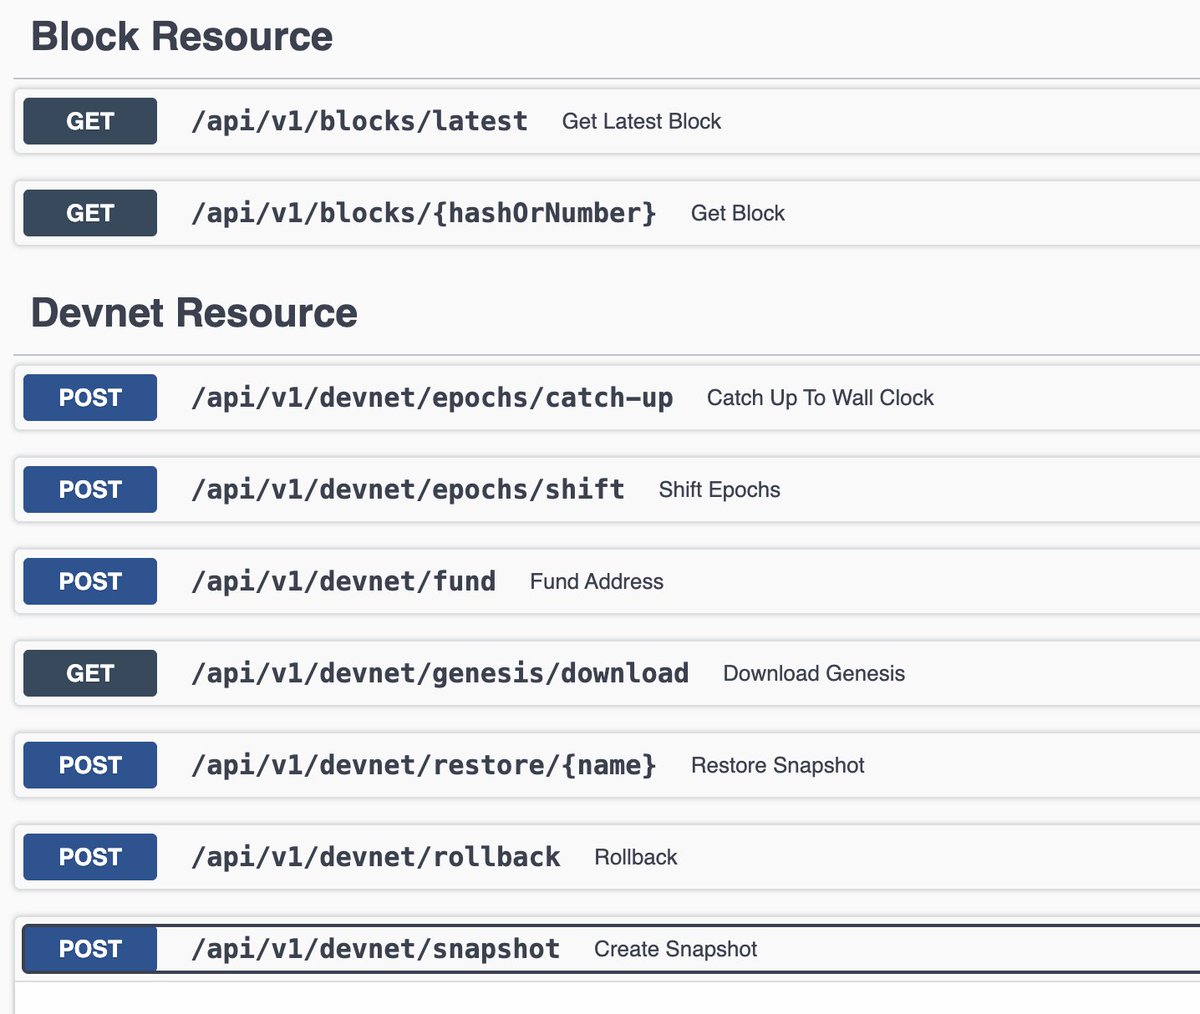Image resolution: width=1200 pixels, height=1014 pixels.
Task: Click the Get Latest Block description
Action: point(641,121)
